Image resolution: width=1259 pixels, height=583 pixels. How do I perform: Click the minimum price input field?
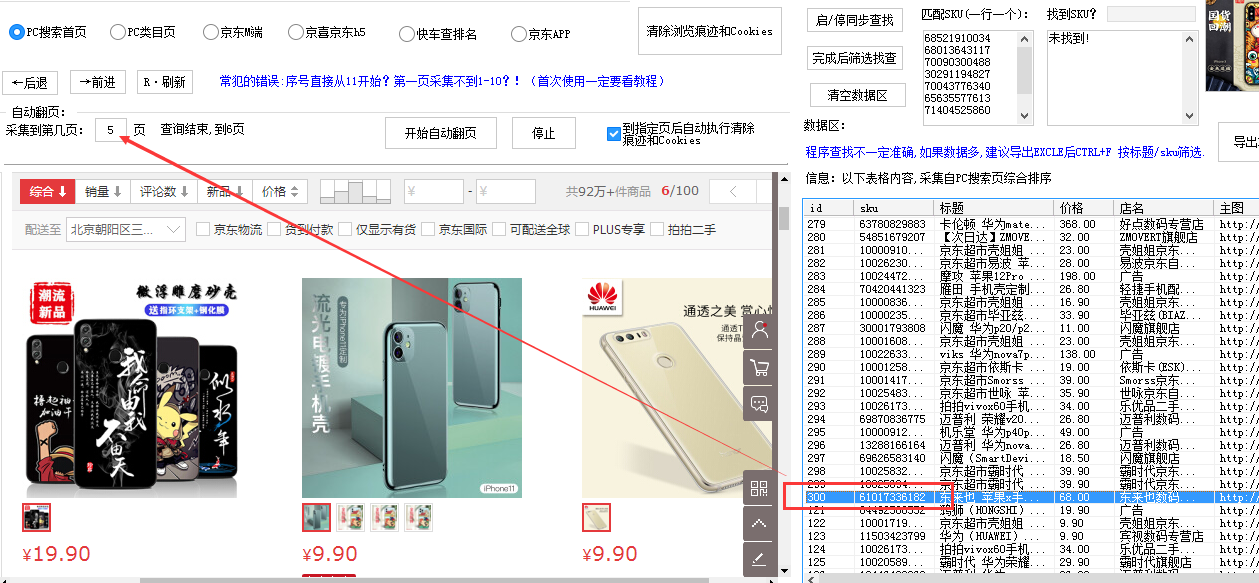[x=433, y=192]
